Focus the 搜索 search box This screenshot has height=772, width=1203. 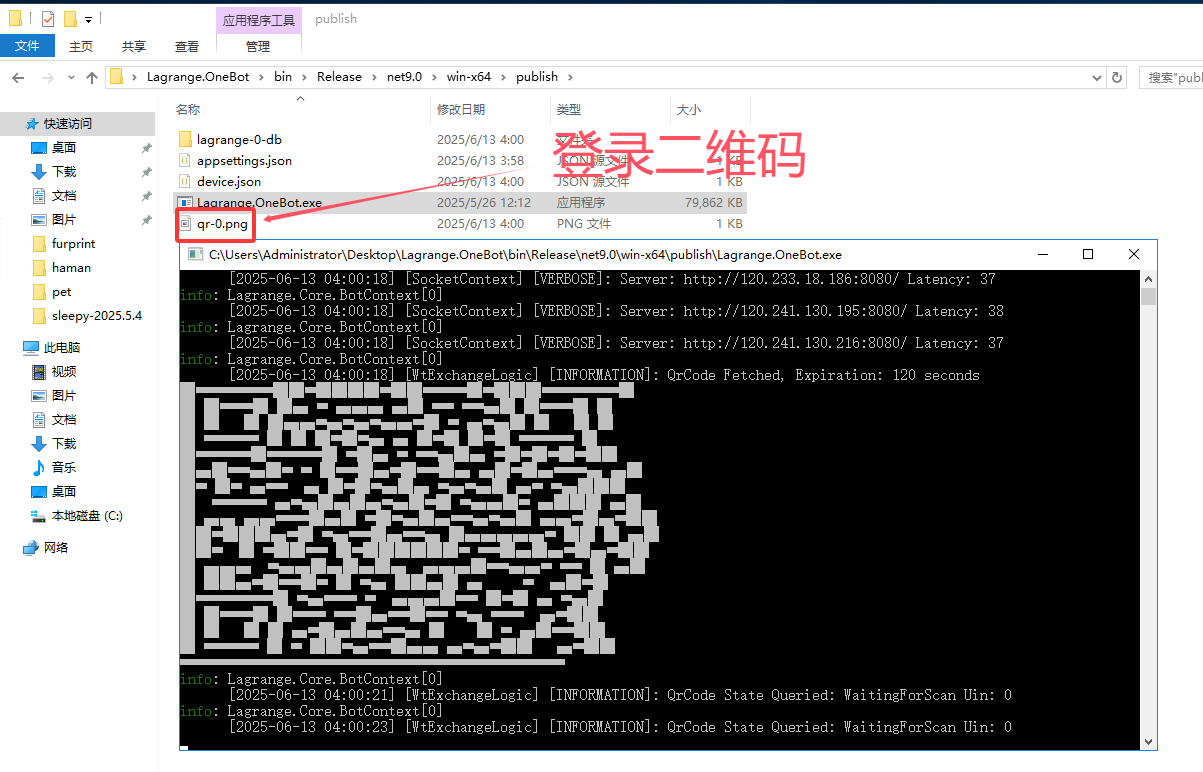(1170, 77)
